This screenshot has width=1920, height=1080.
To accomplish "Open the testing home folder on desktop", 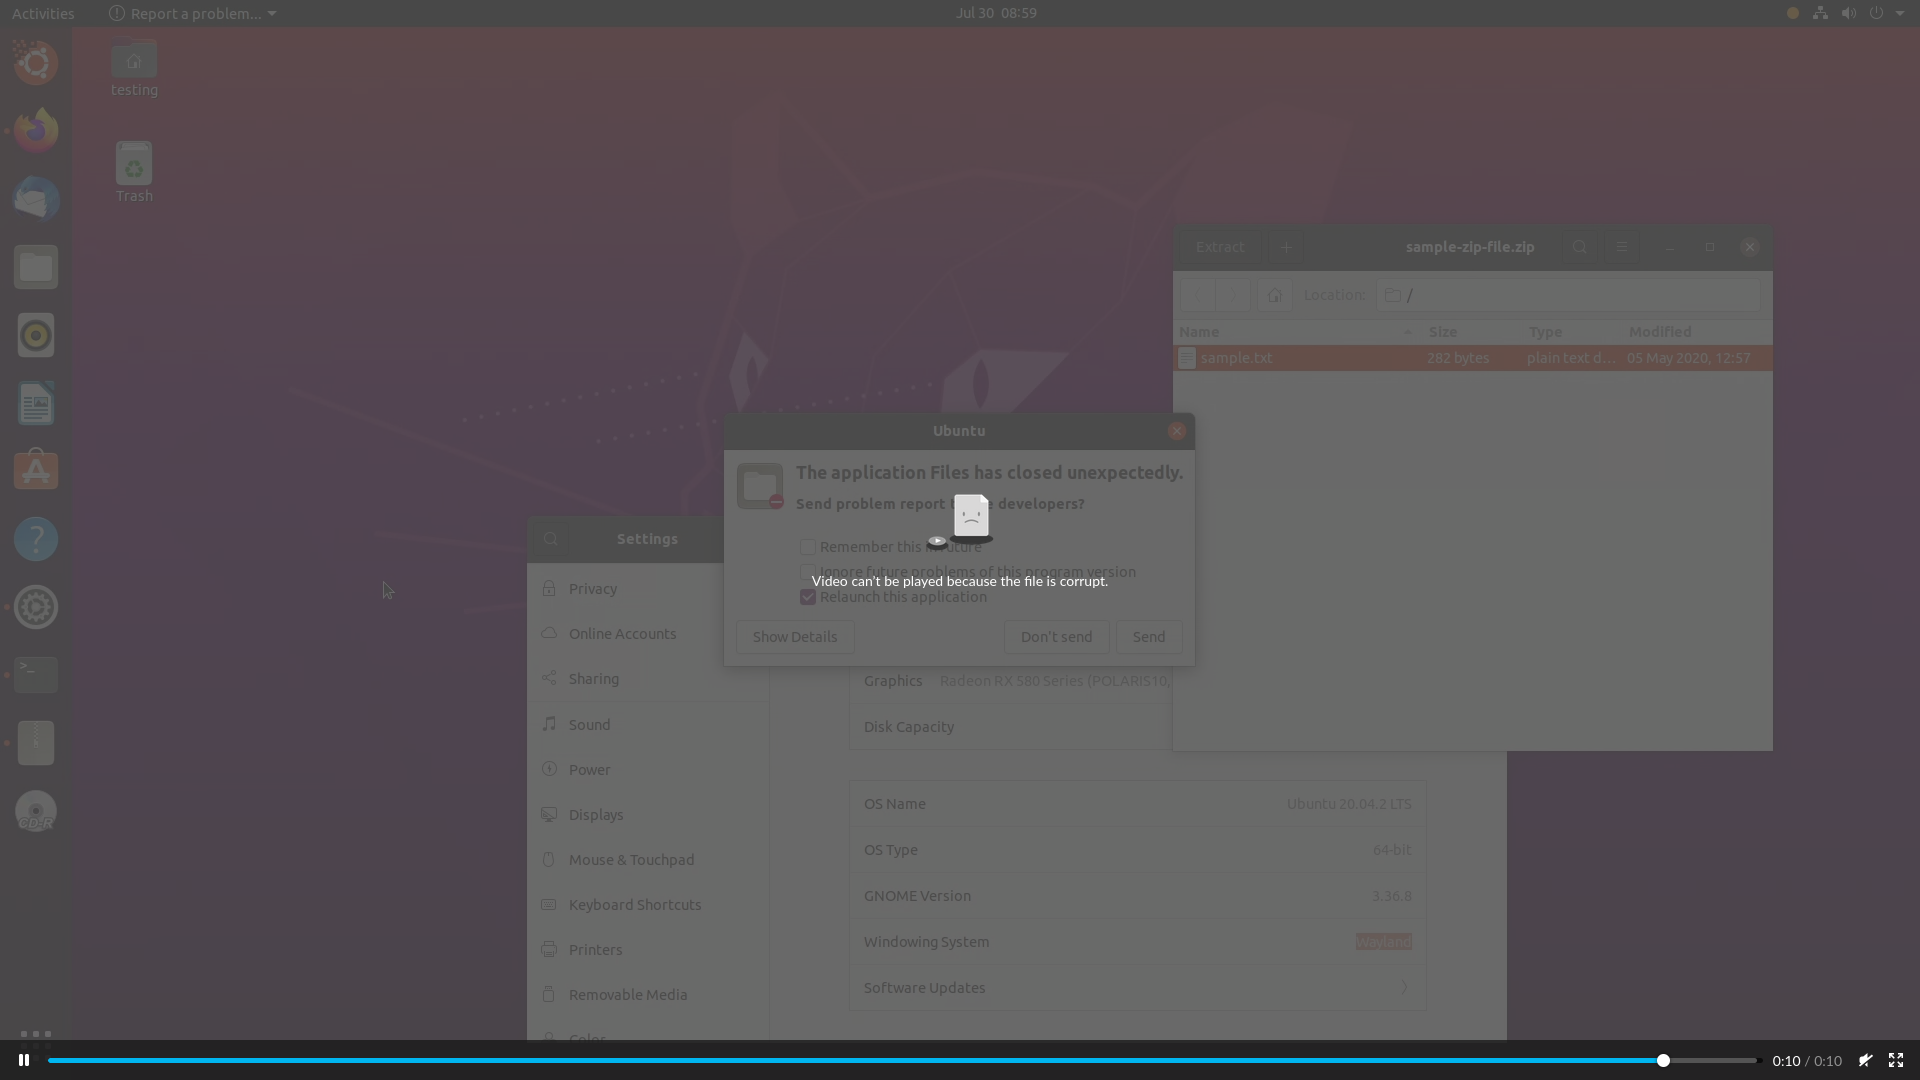I will 134,68.
